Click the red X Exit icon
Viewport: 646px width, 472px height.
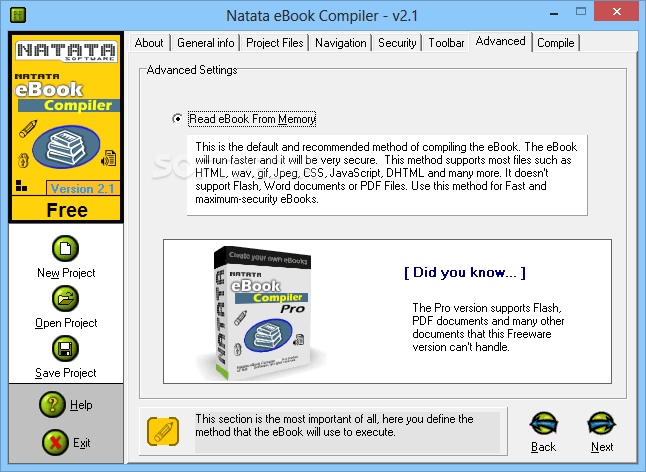(55, 442)
